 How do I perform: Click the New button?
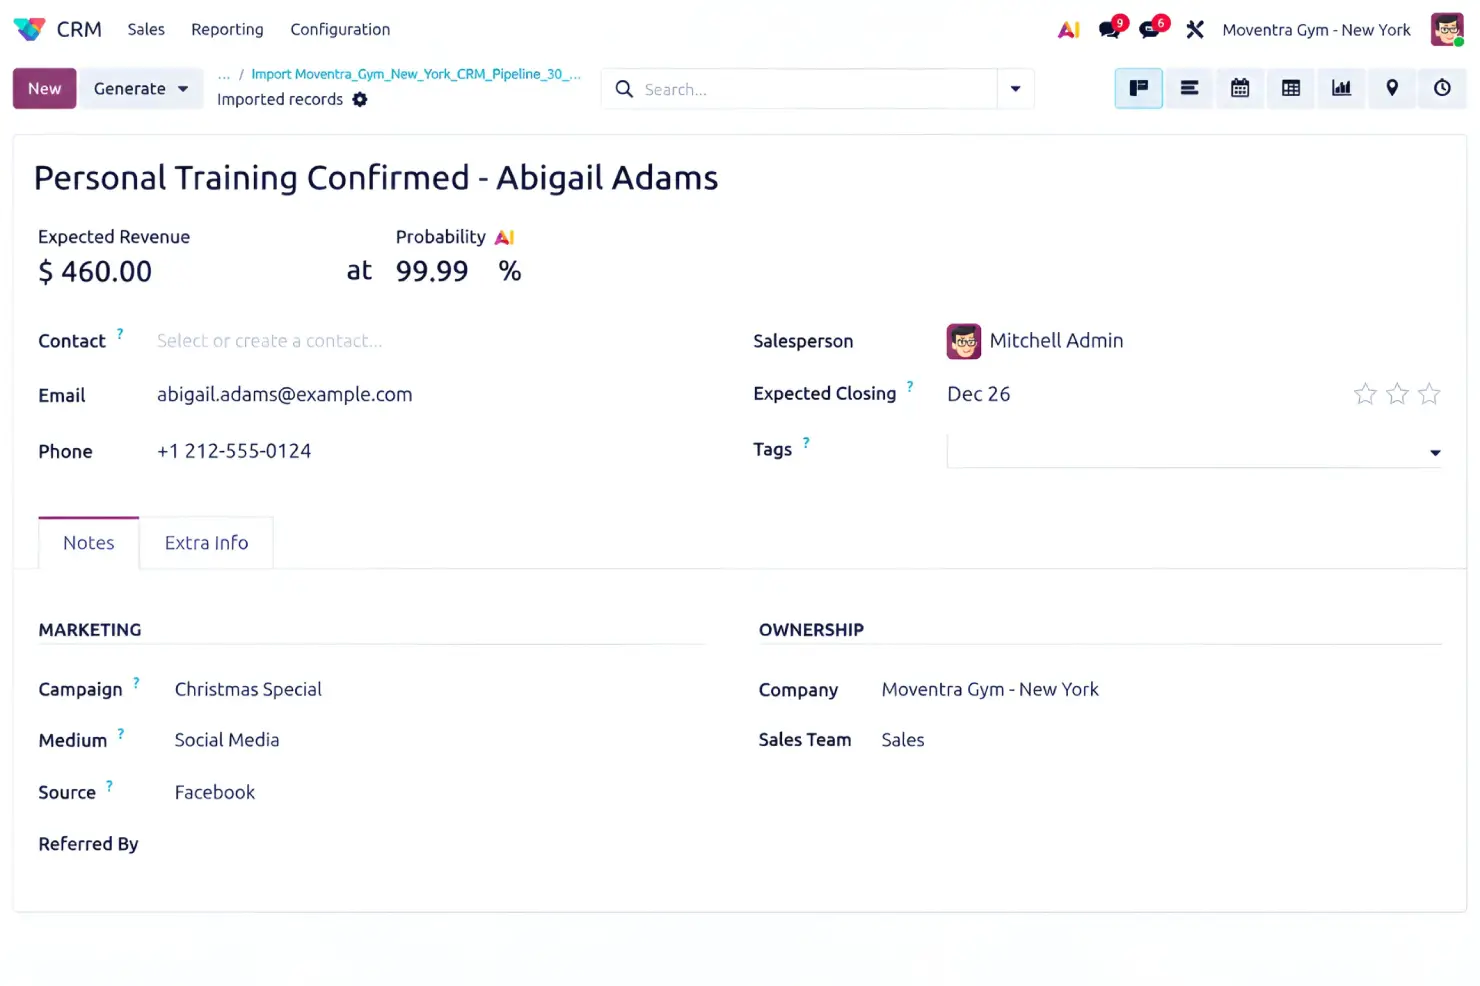44,89
